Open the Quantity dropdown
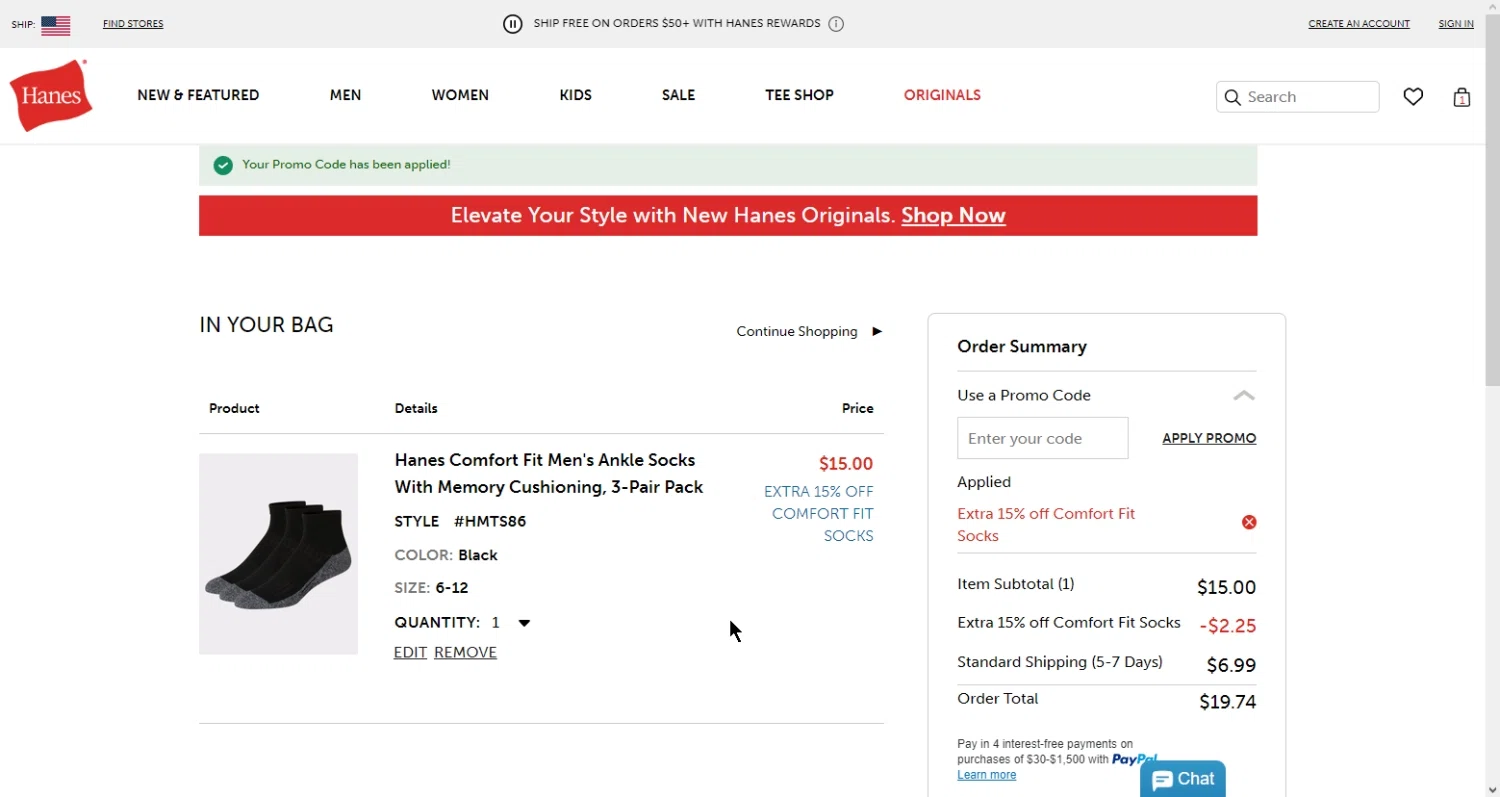The image size is (1500, 797). click(x=524, y=623)
